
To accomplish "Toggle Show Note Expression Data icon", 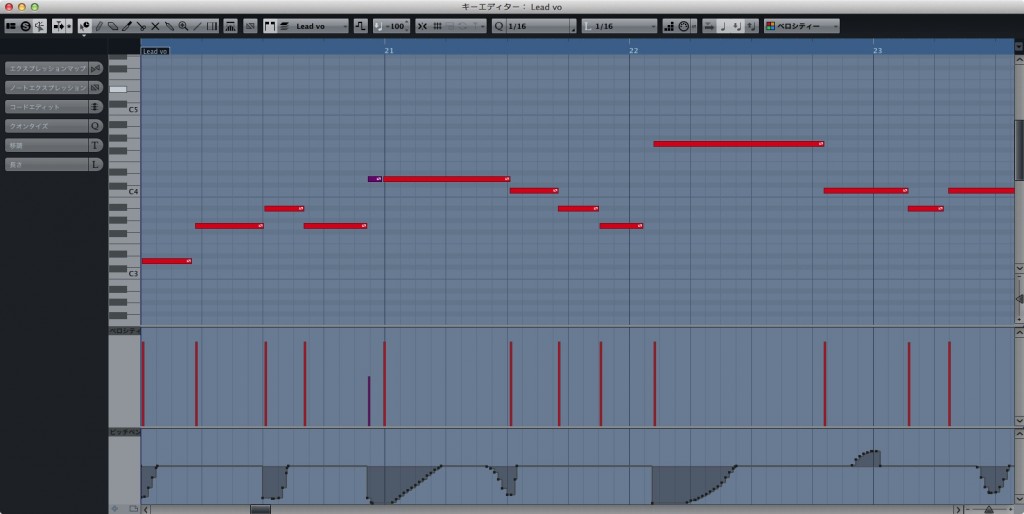I will click(250, 26).
